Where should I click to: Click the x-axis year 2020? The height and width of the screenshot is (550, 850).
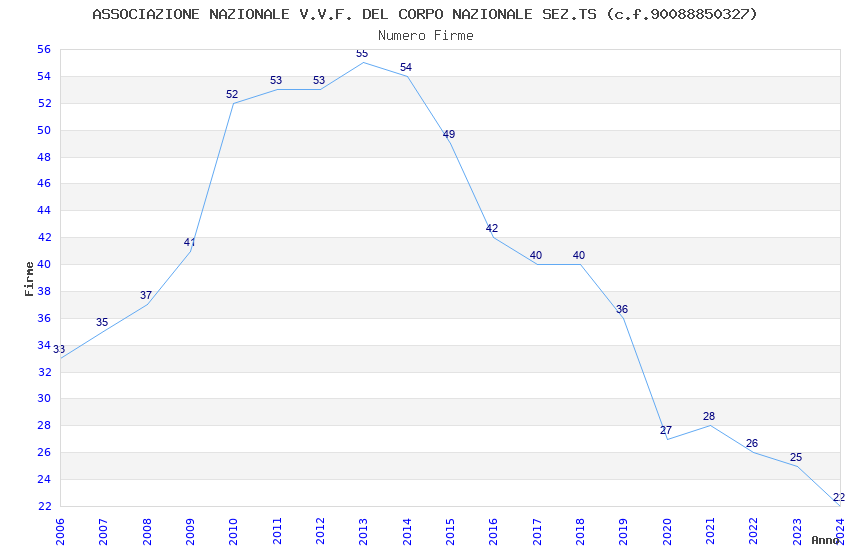667,532
